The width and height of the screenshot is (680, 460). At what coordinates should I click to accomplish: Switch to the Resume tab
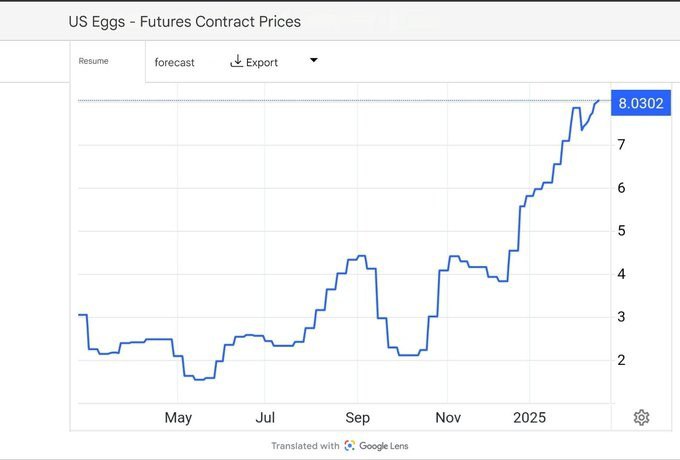tap(93, 61)
